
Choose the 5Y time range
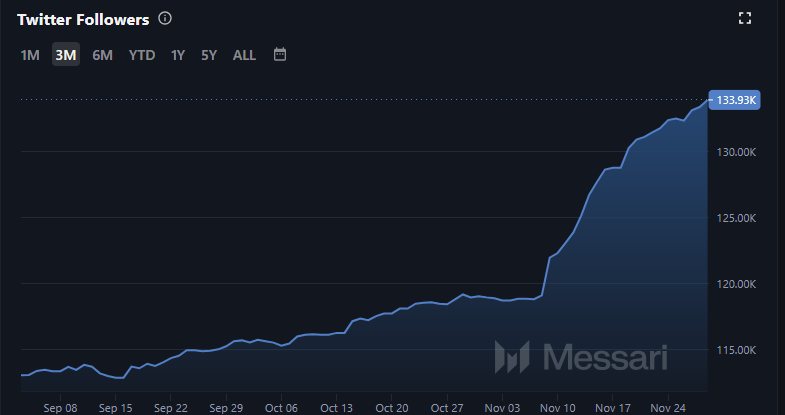pyautogui.click(x=209, y=55)
